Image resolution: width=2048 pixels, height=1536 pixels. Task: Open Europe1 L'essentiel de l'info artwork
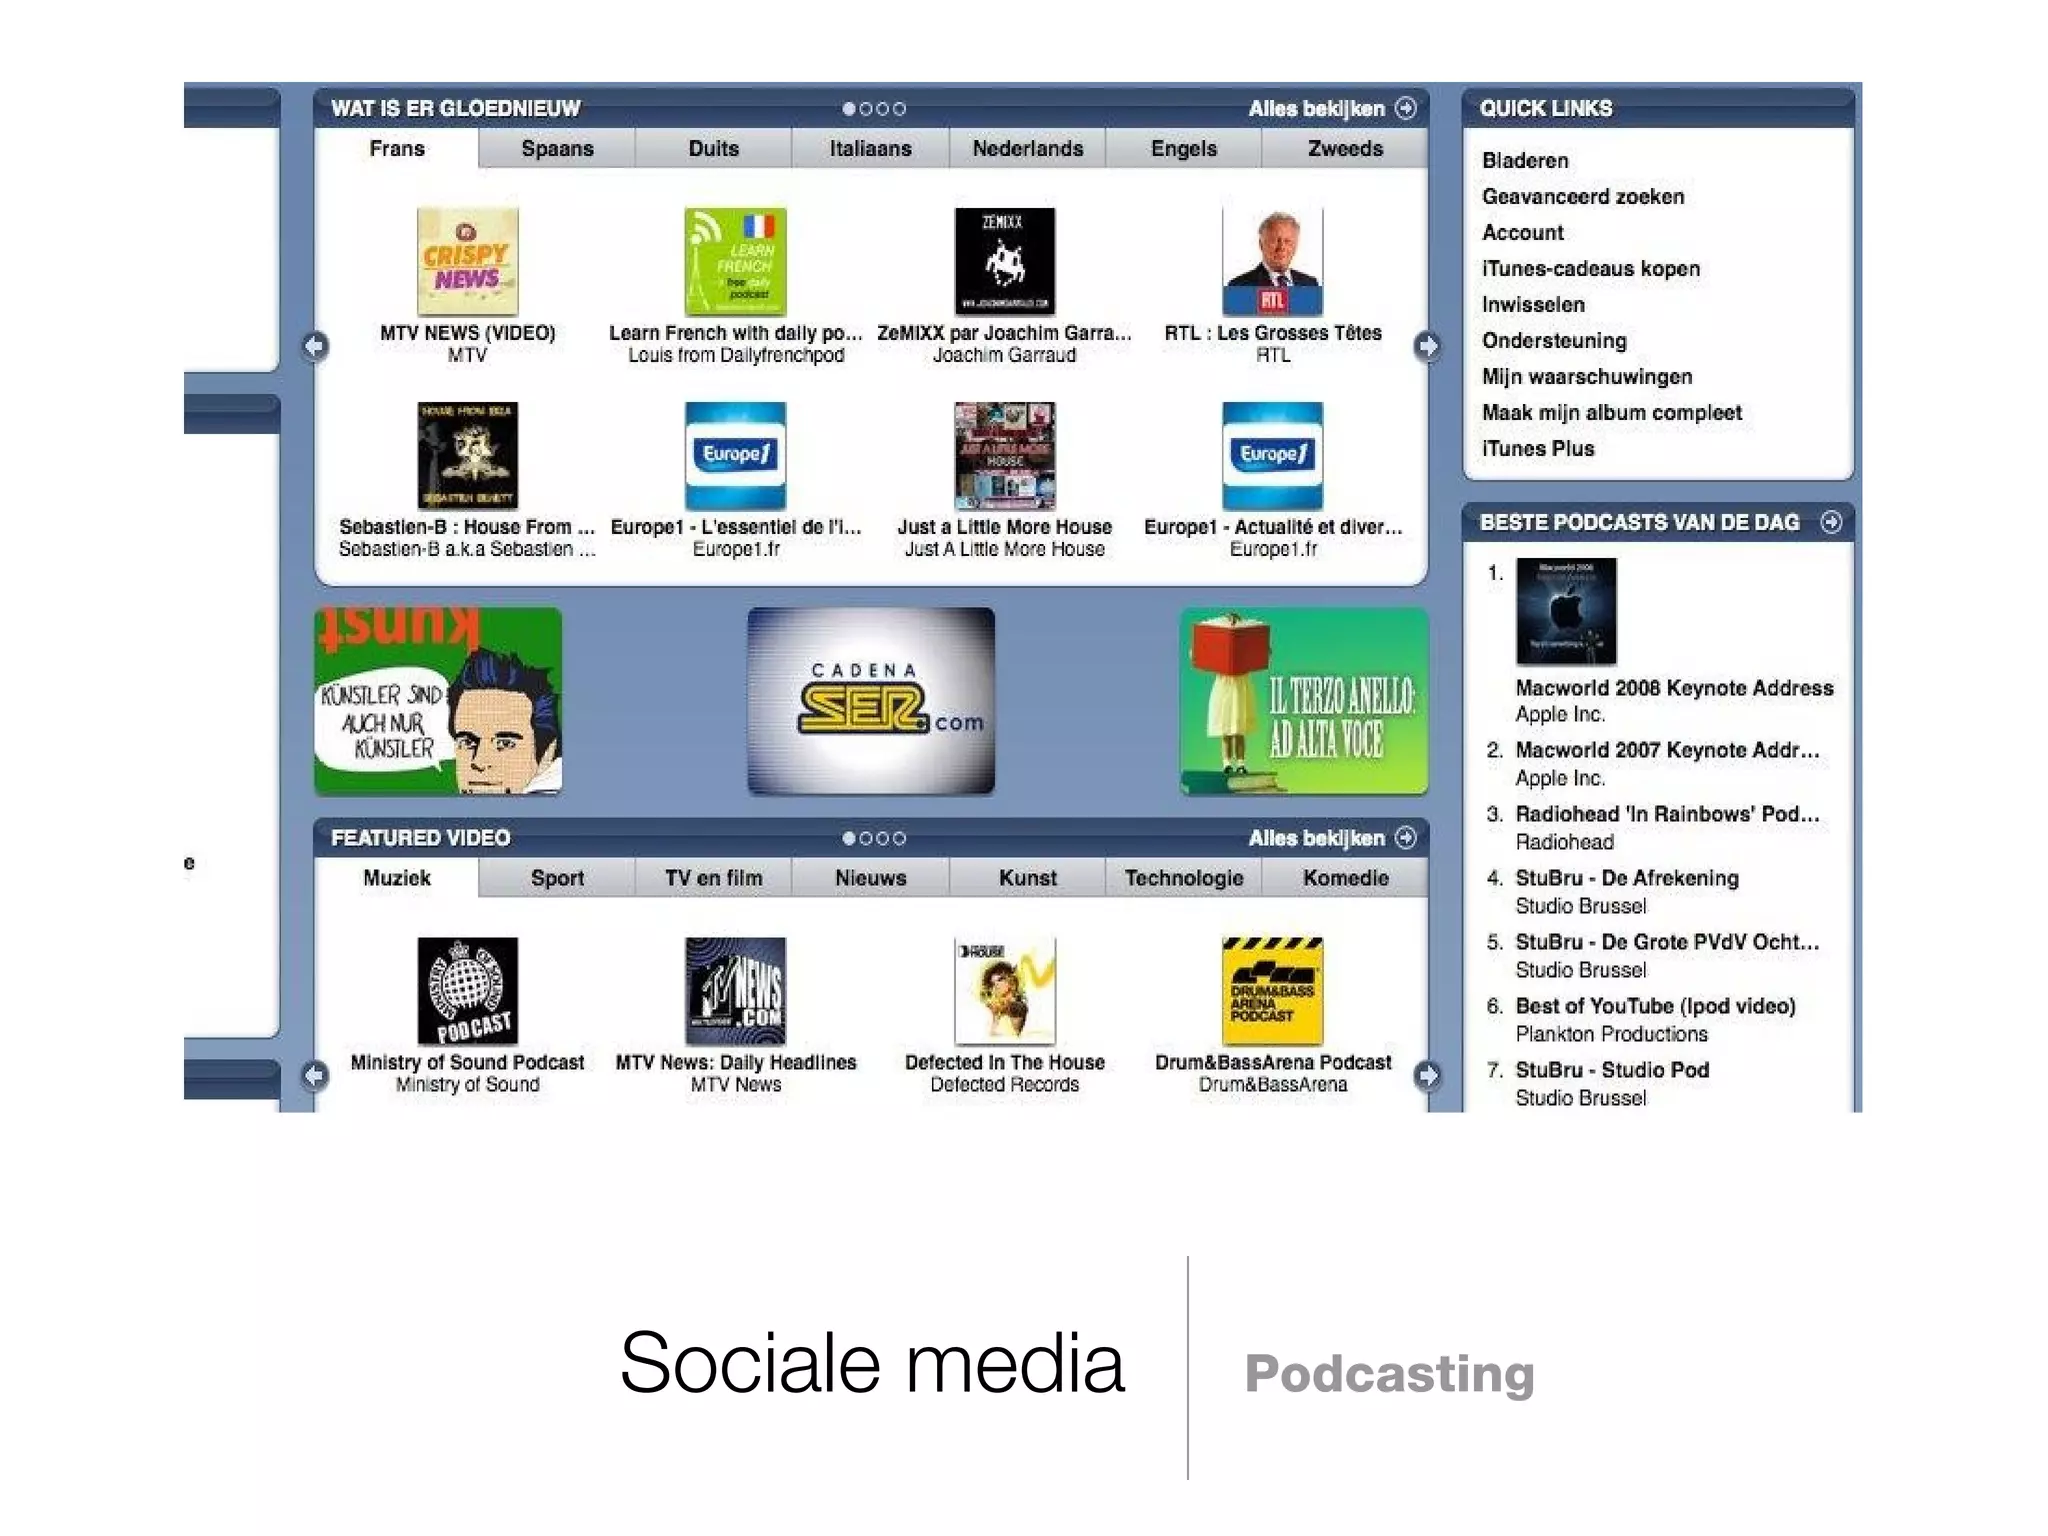point(735,456)
